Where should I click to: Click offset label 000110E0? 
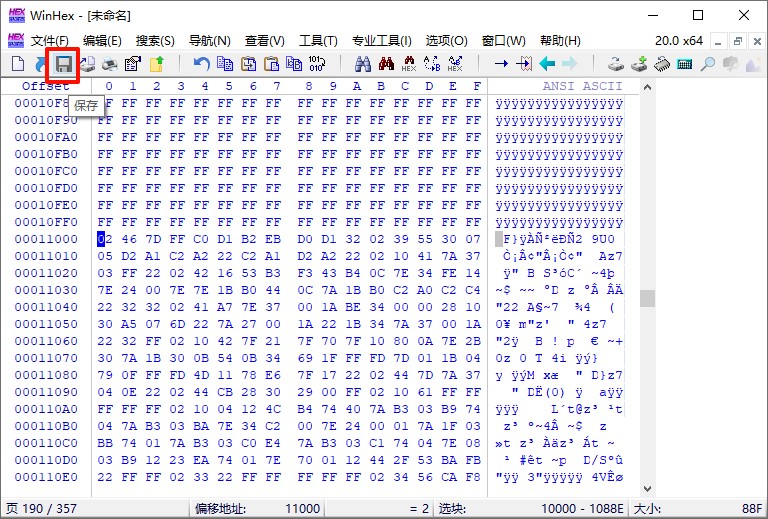point(46,477)
